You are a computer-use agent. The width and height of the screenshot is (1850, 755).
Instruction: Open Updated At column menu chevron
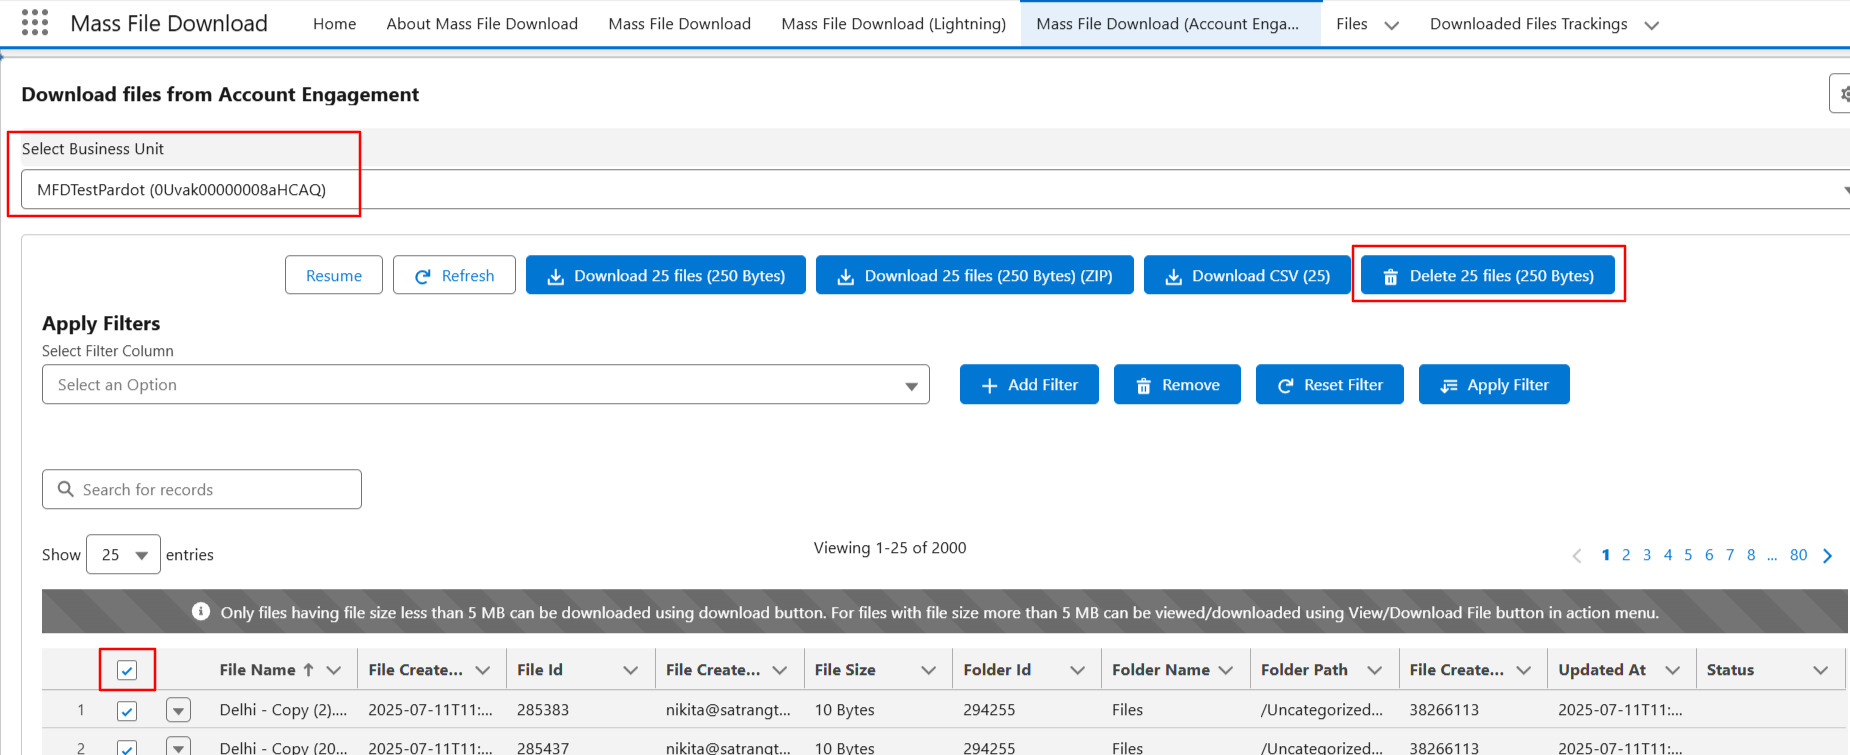pyautogui.click(x=1672, y=670)
